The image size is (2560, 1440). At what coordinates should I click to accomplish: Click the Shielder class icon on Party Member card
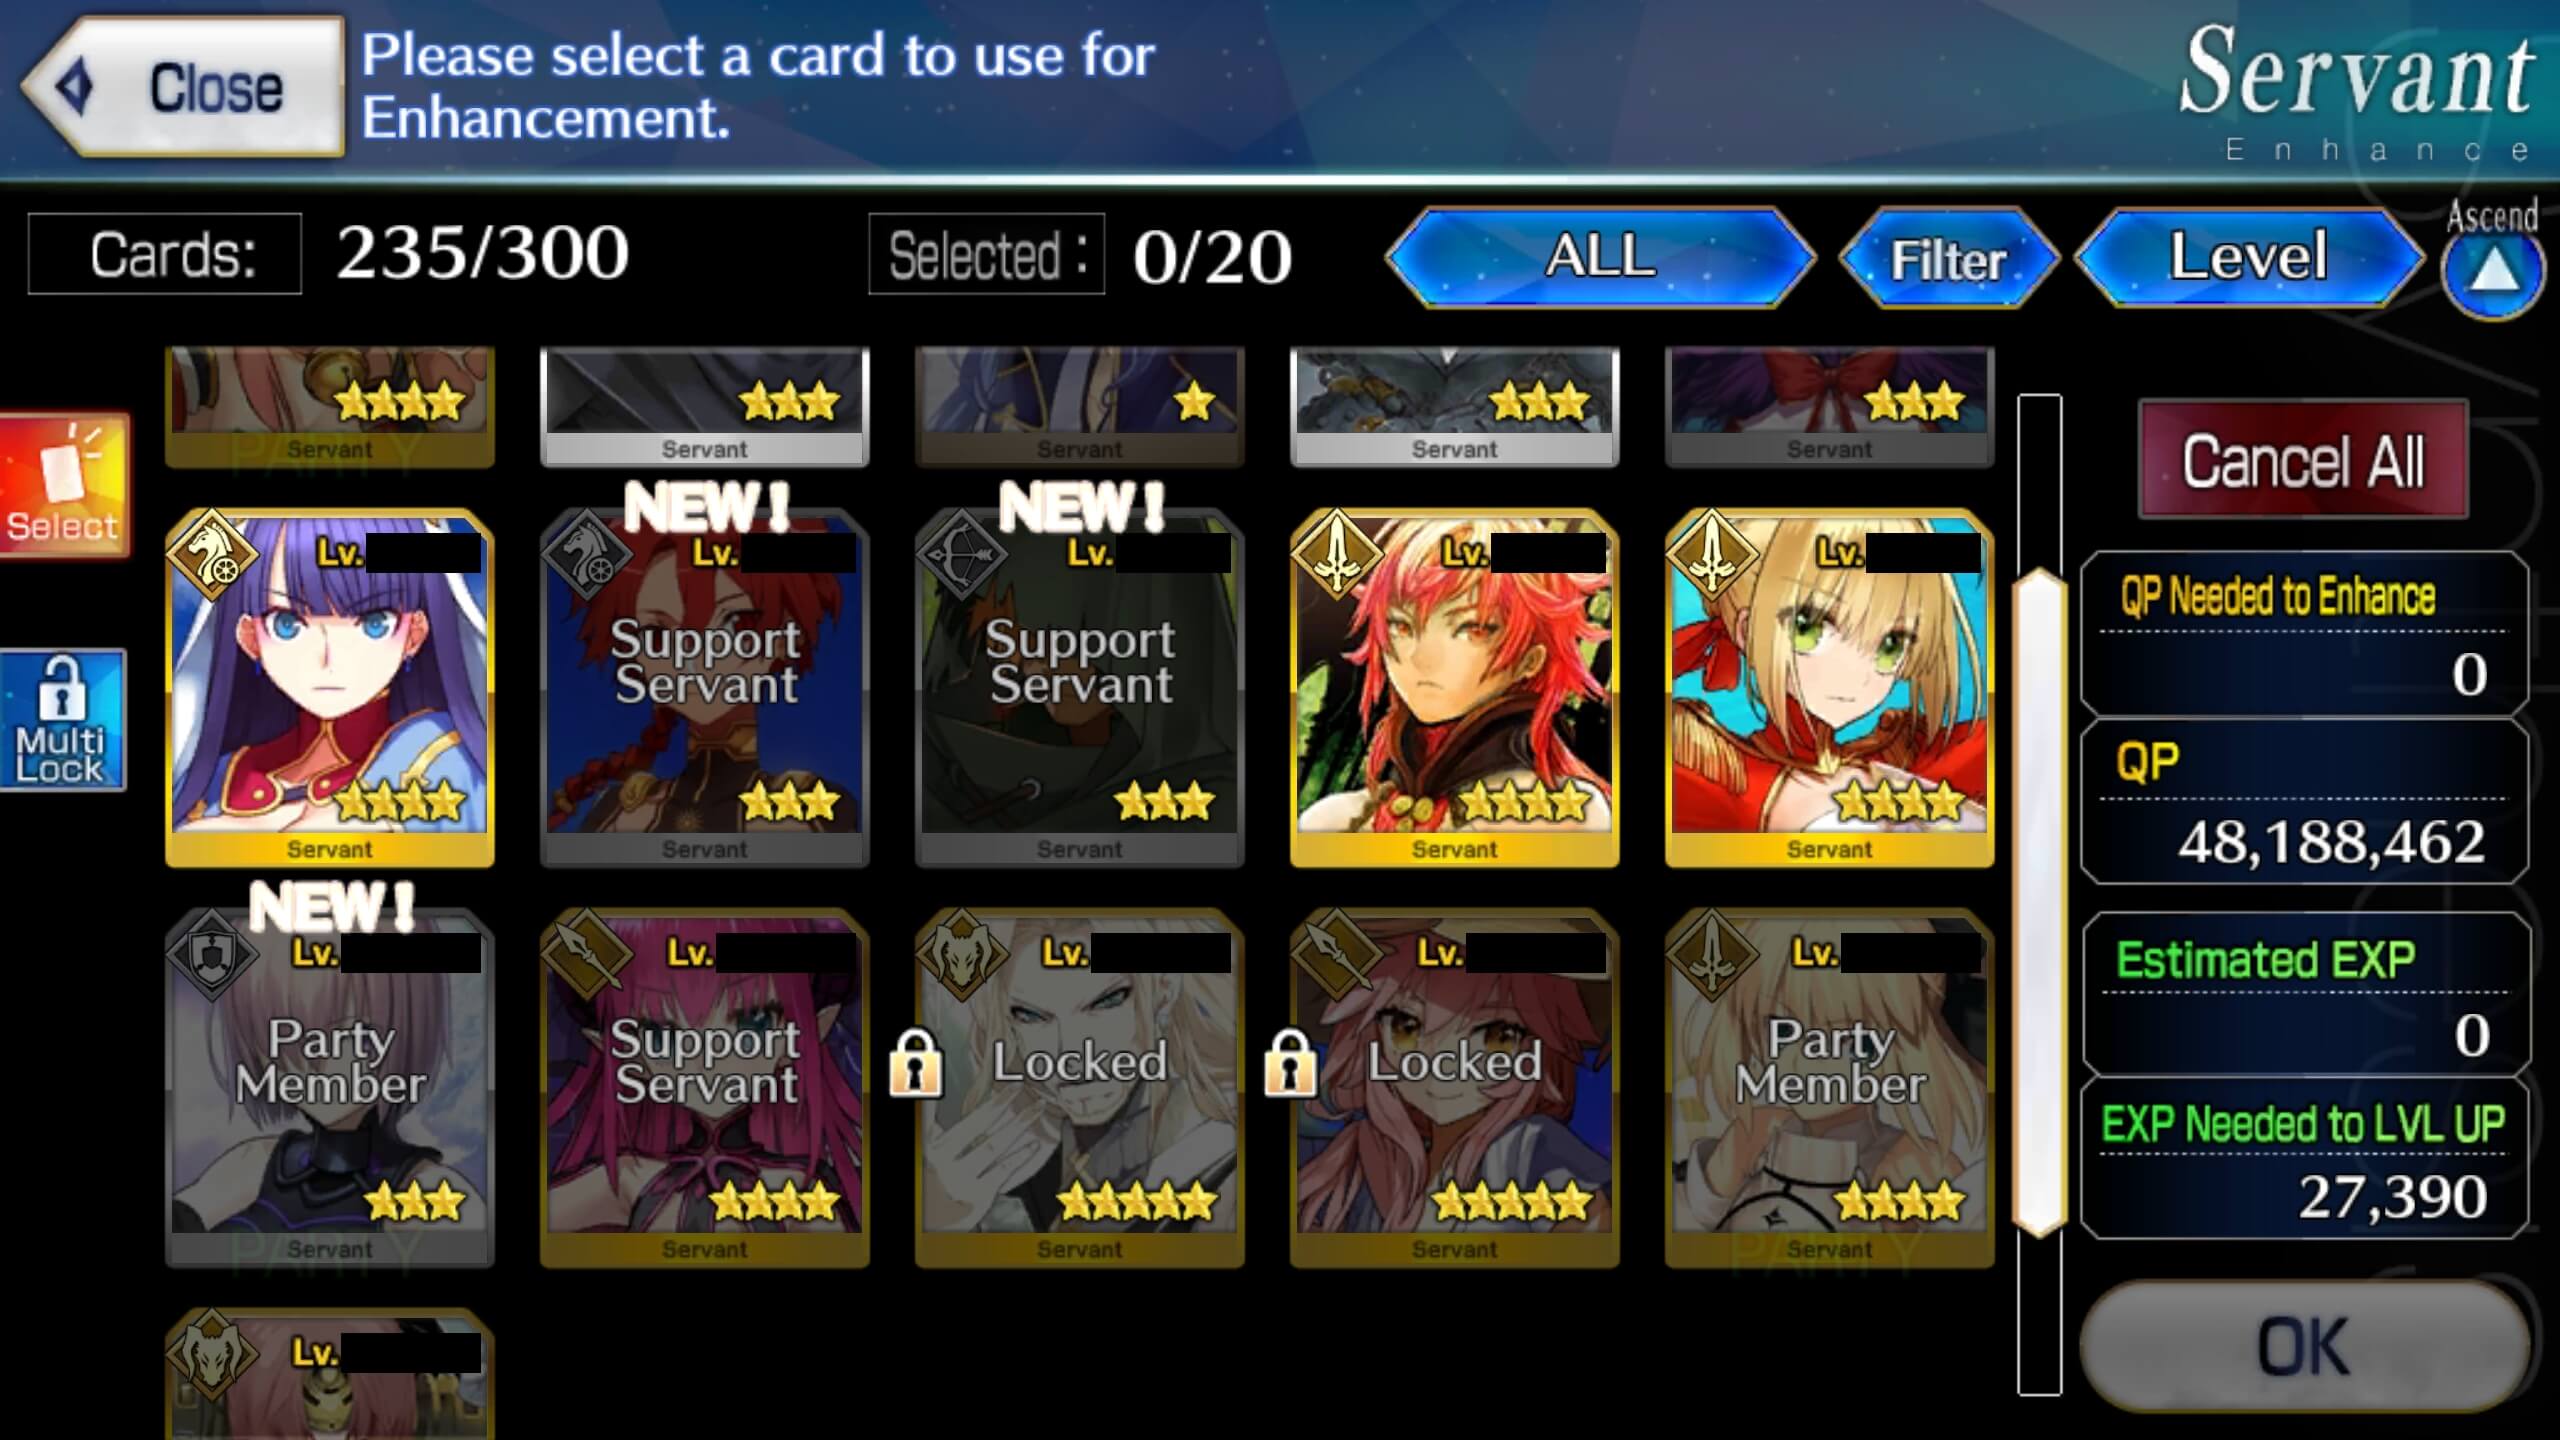pos(212,955)
